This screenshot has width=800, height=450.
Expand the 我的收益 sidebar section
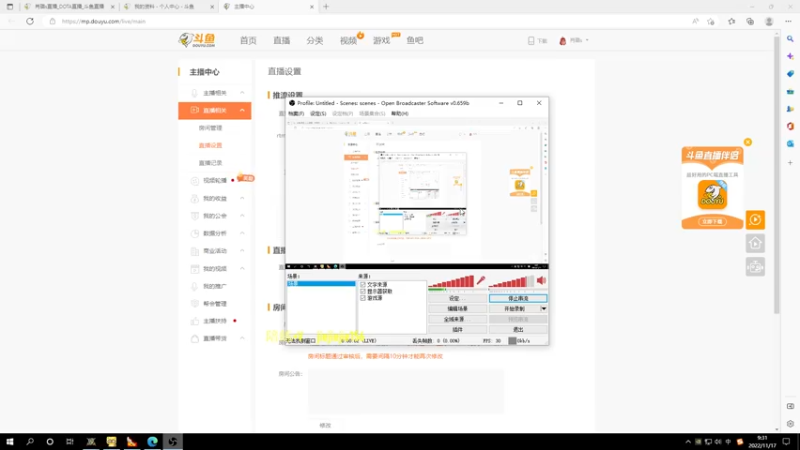[215, 198]
